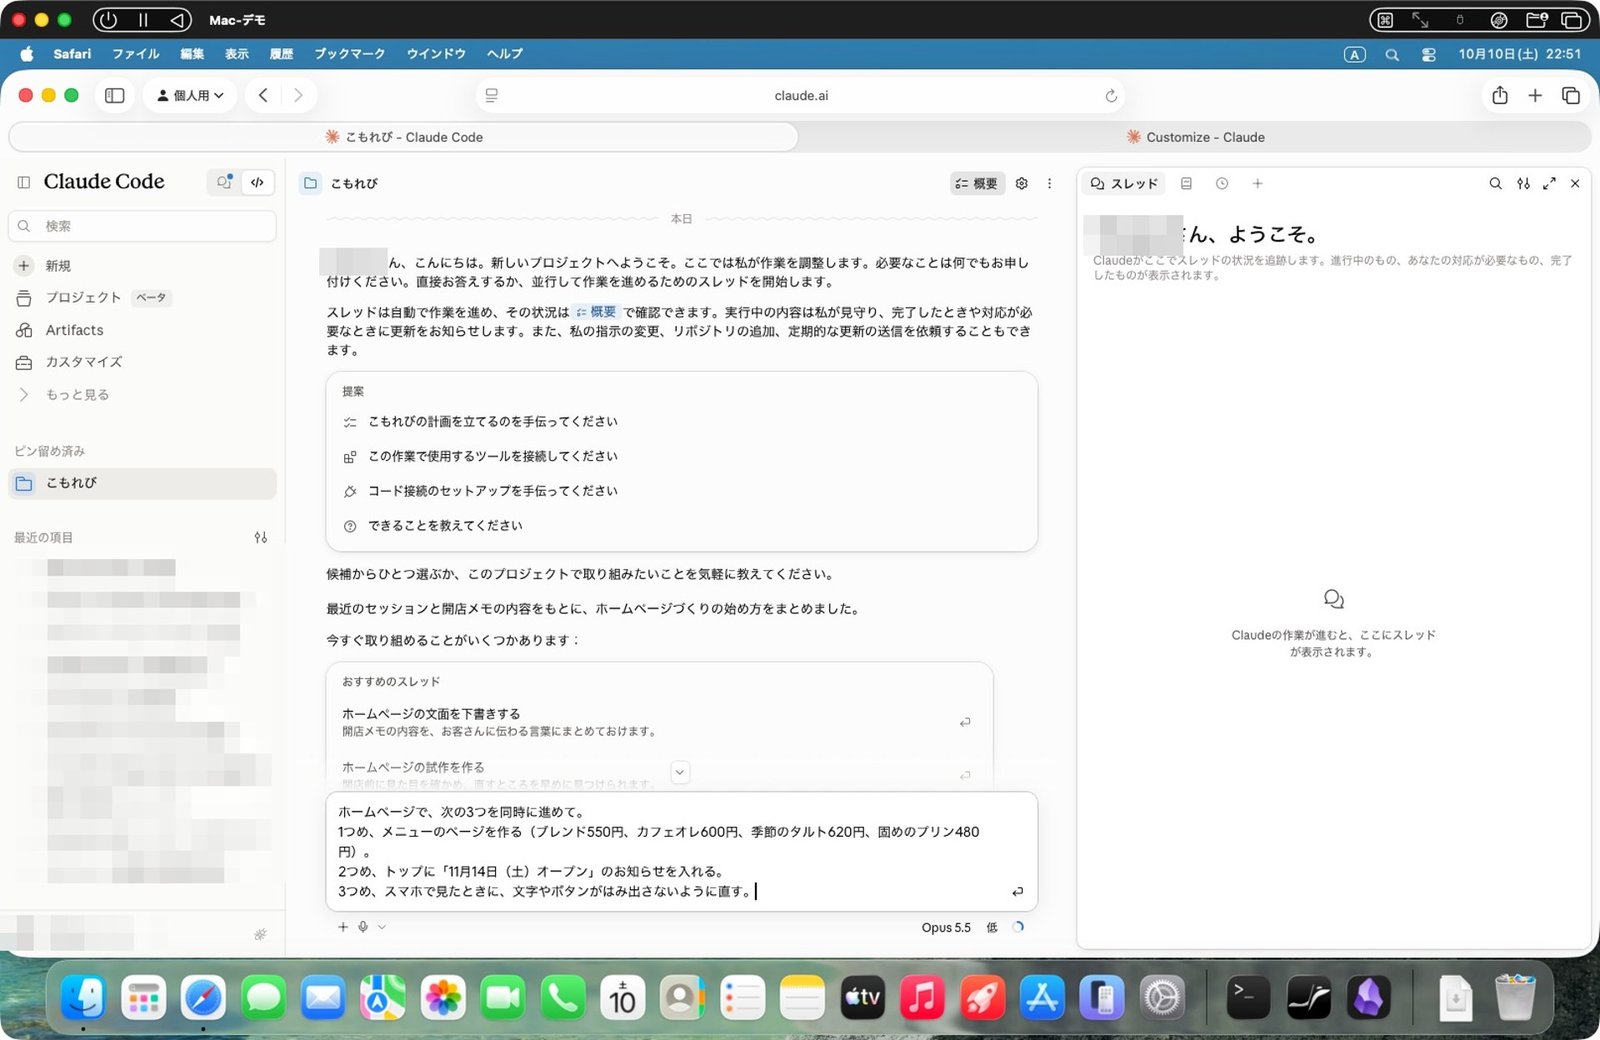The image size is (1600, 1040).
Task: Start a new session with 新規
Action: [142, 266]
